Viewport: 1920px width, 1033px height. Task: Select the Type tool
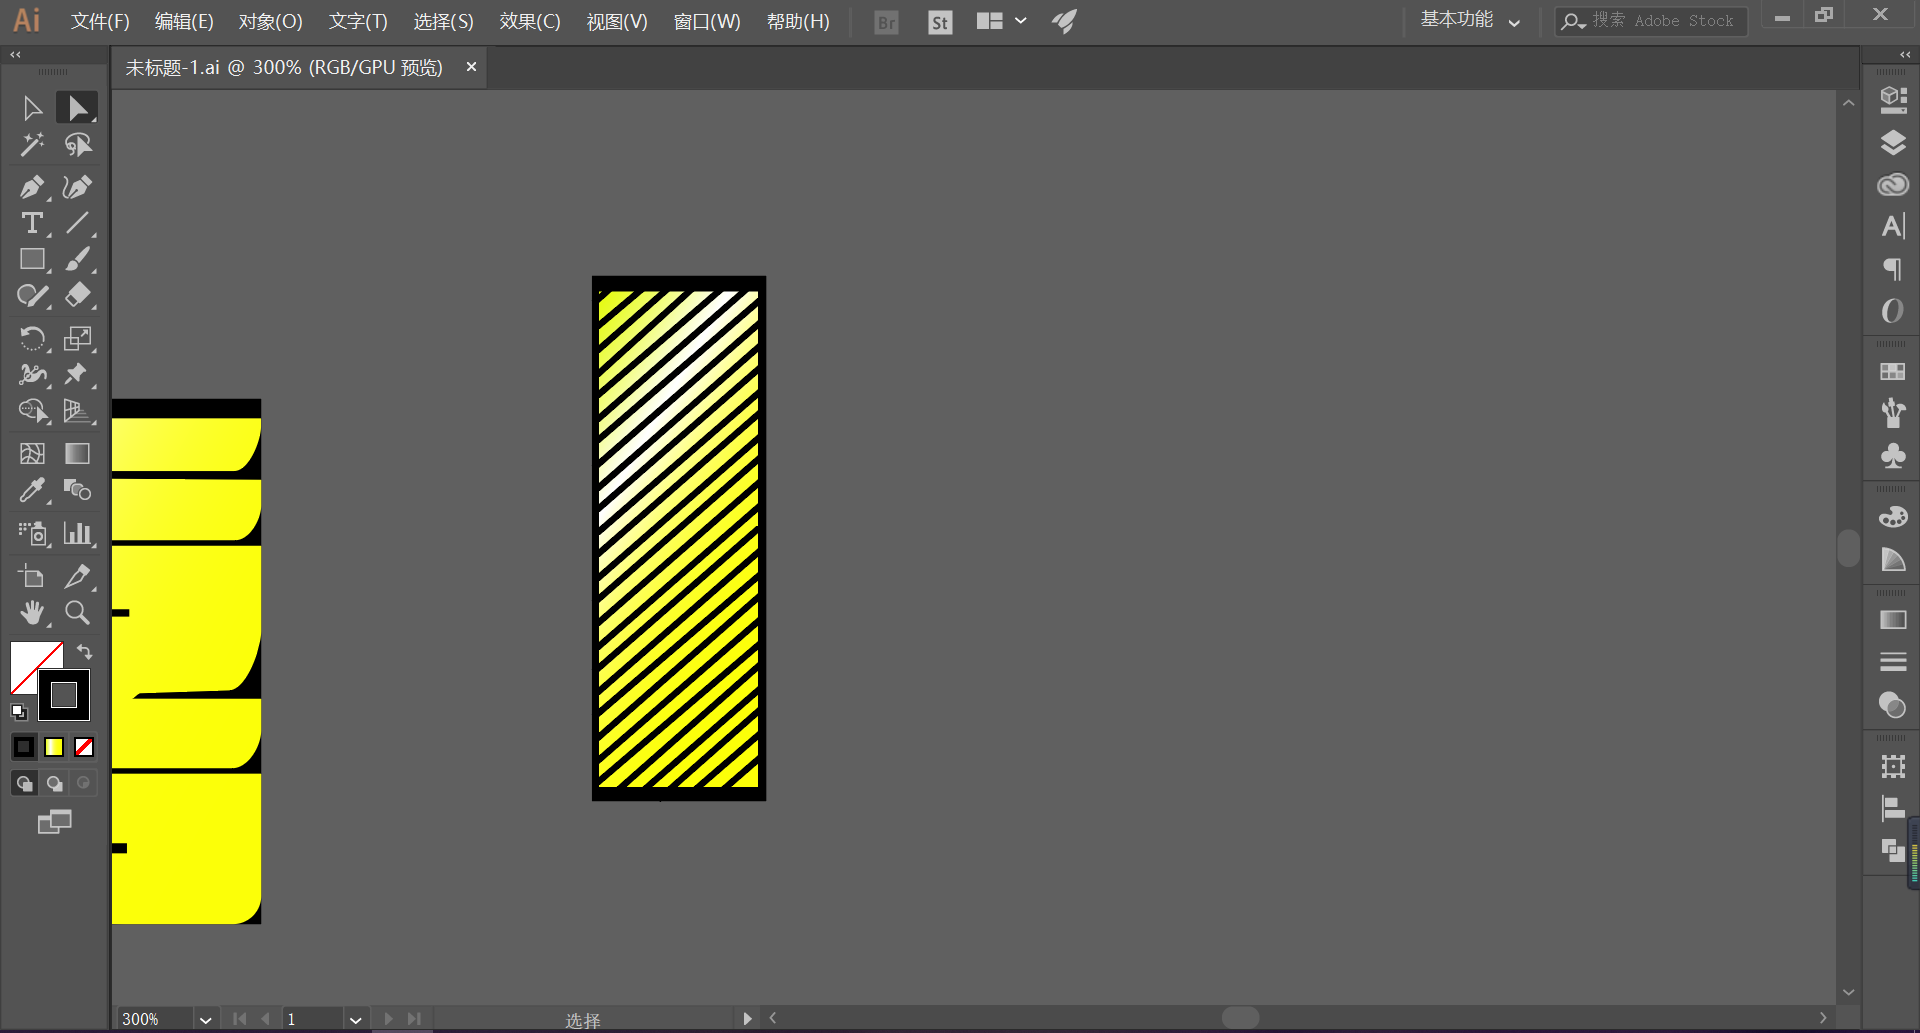coord(32,223)
